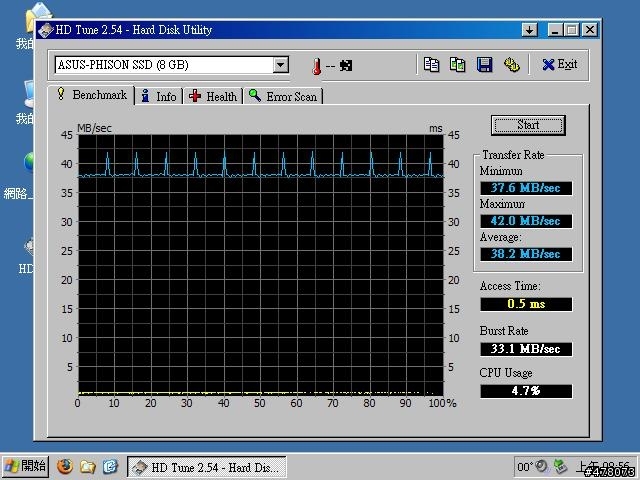Click the copy info to clipboard icon
Image resolution: width=640 pixels, height=480 pixels.
point(431,64)
